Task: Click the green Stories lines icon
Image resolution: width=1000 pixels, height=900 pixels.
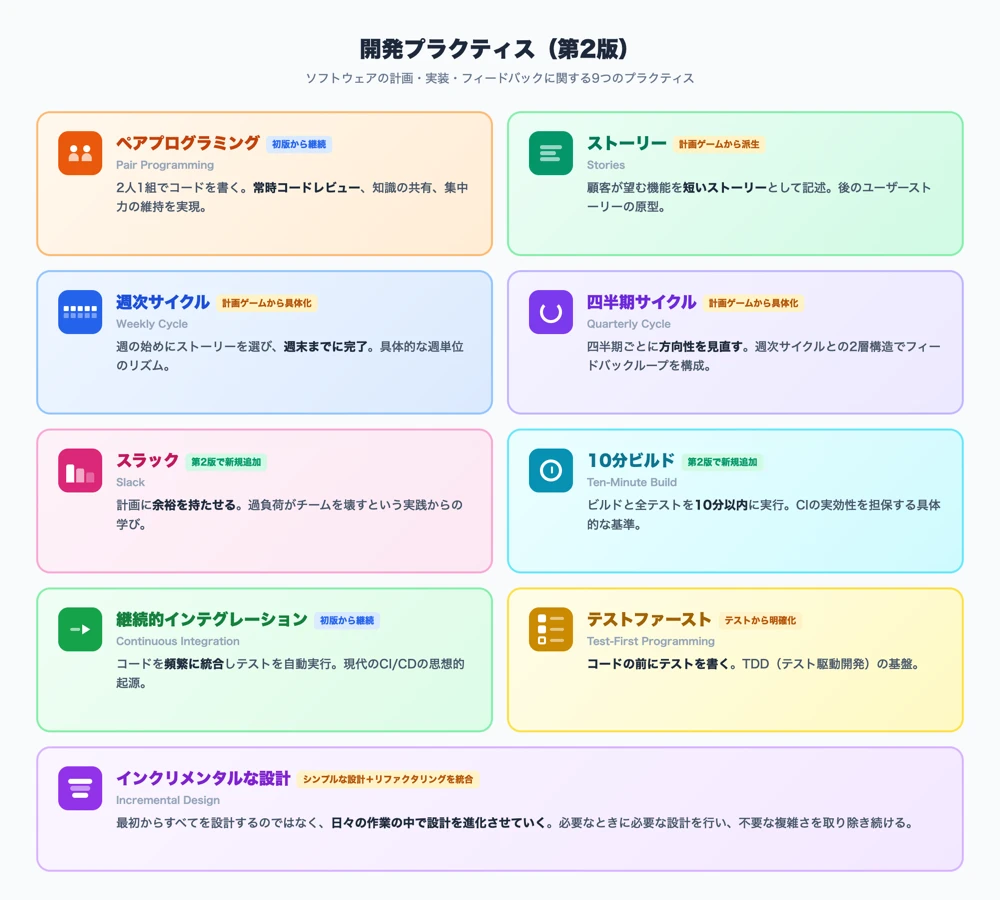Action: point(550,153)
